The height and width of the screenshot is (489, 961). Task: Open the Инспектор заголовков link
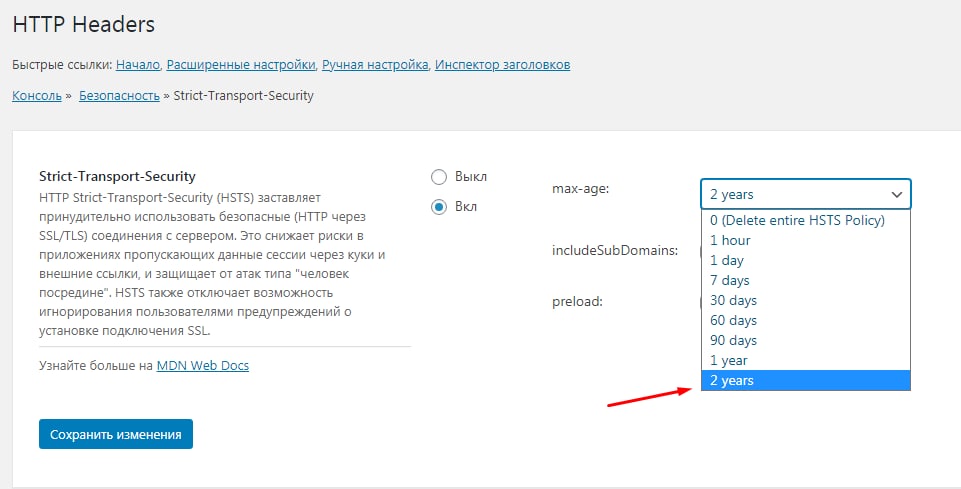pos(503,65)
